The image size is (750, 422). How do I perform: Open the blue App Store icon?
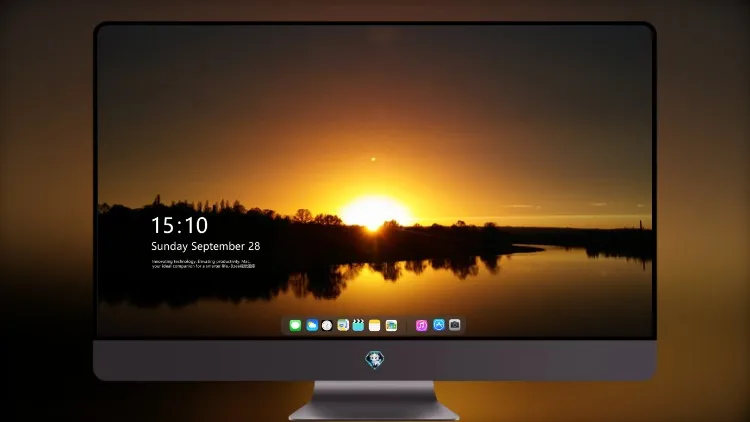click(x=439, y=325)
